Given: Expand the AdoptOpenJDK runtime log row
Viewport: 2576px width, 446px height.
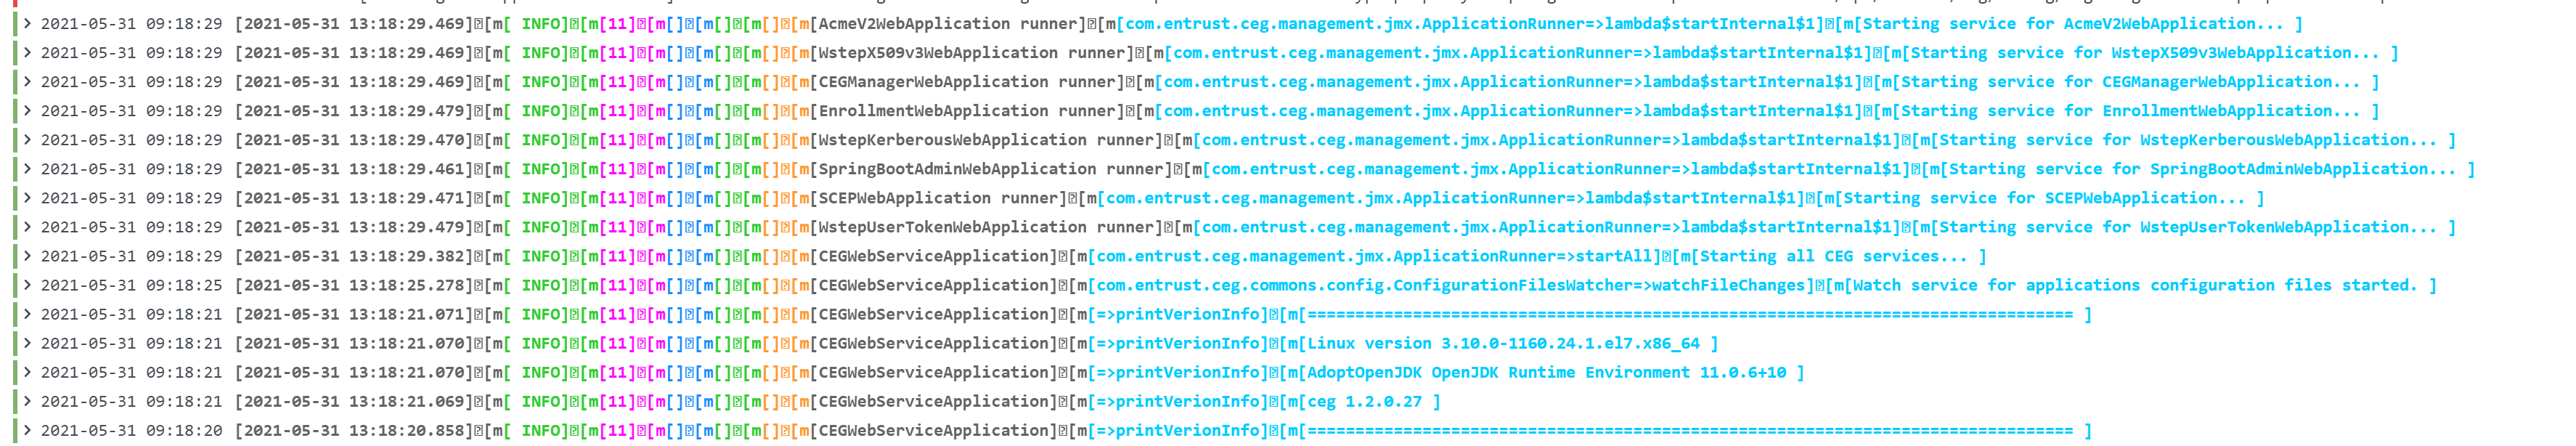Looking at the screenshot, I should (x=28, y=372).
